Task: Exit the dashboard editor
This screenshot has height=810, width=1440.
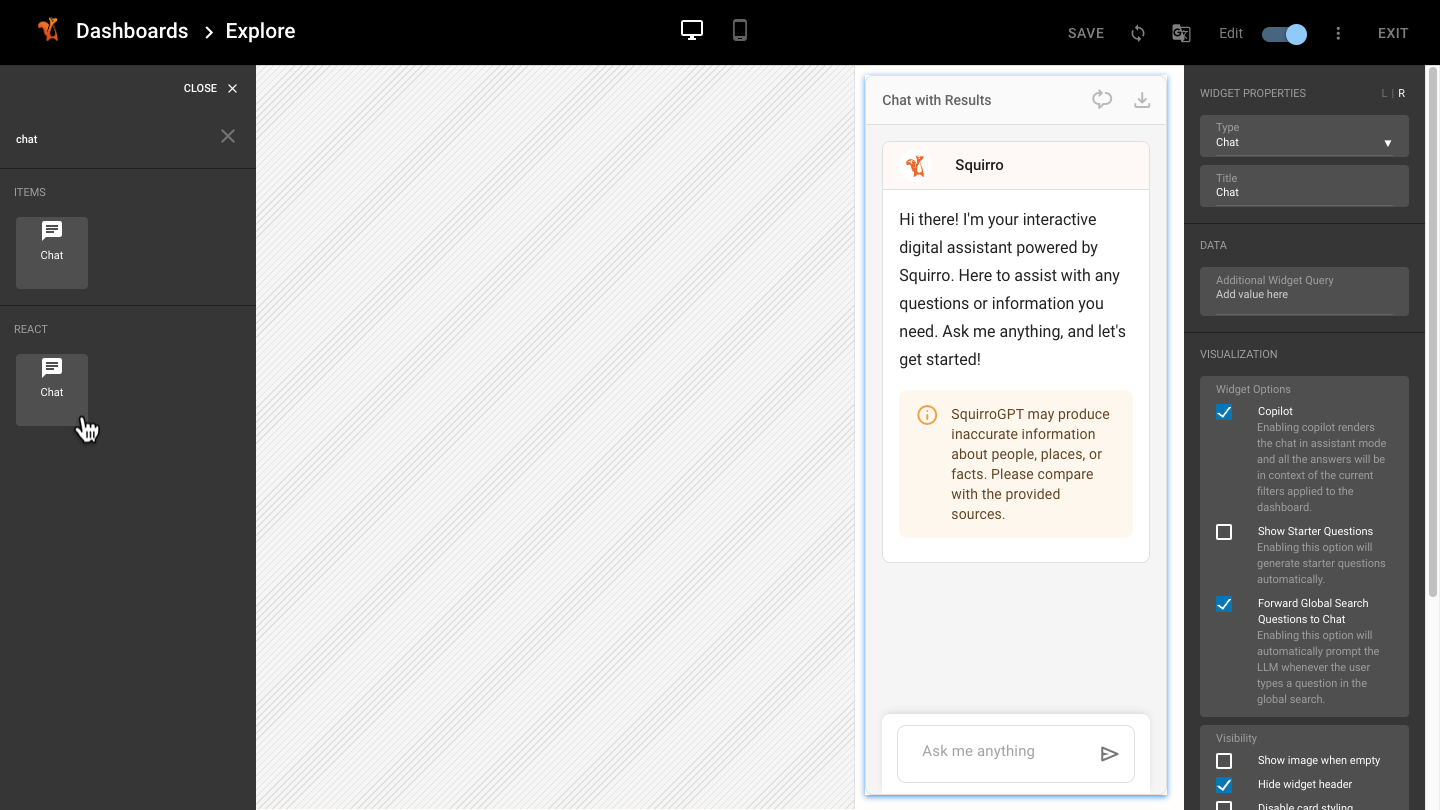Action: (1393, 33)
